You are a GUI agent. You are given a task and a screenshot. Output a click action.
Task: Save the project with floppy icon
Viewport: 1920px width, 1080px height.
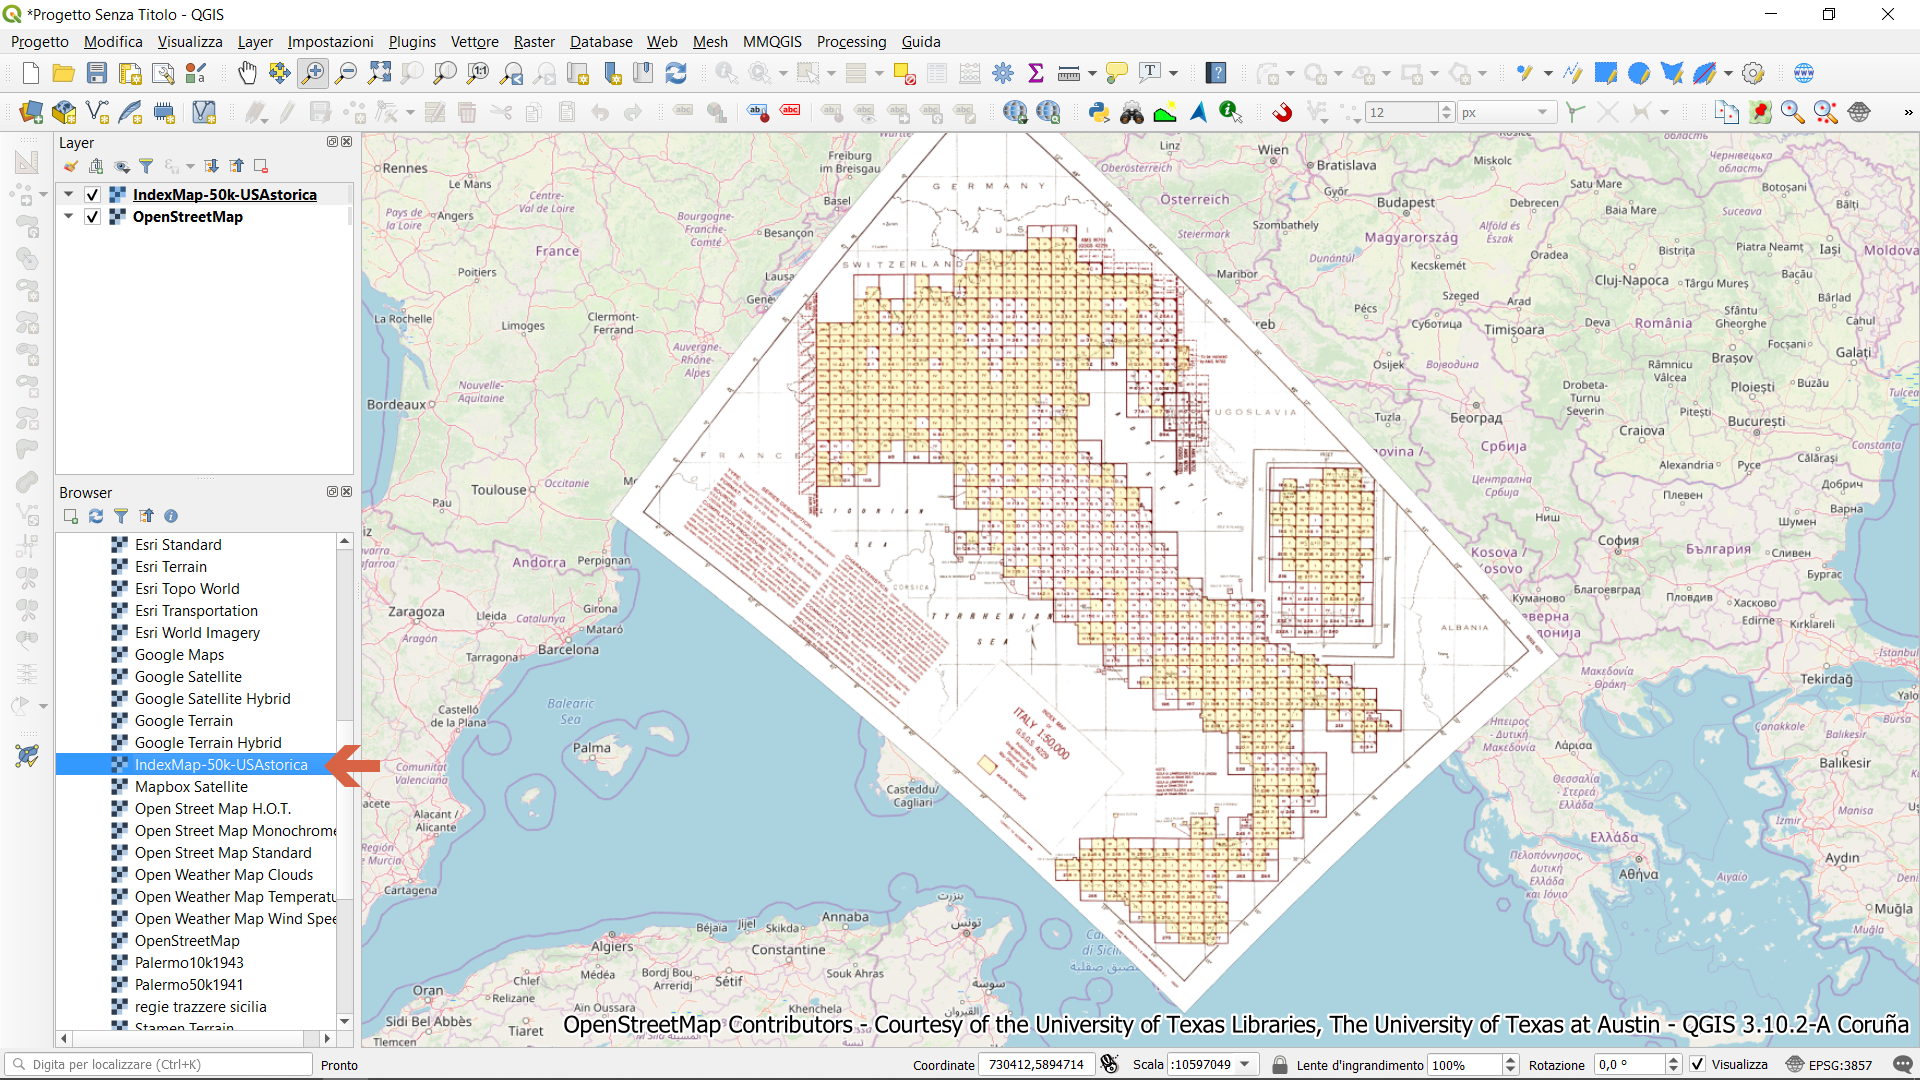point(97,73)
